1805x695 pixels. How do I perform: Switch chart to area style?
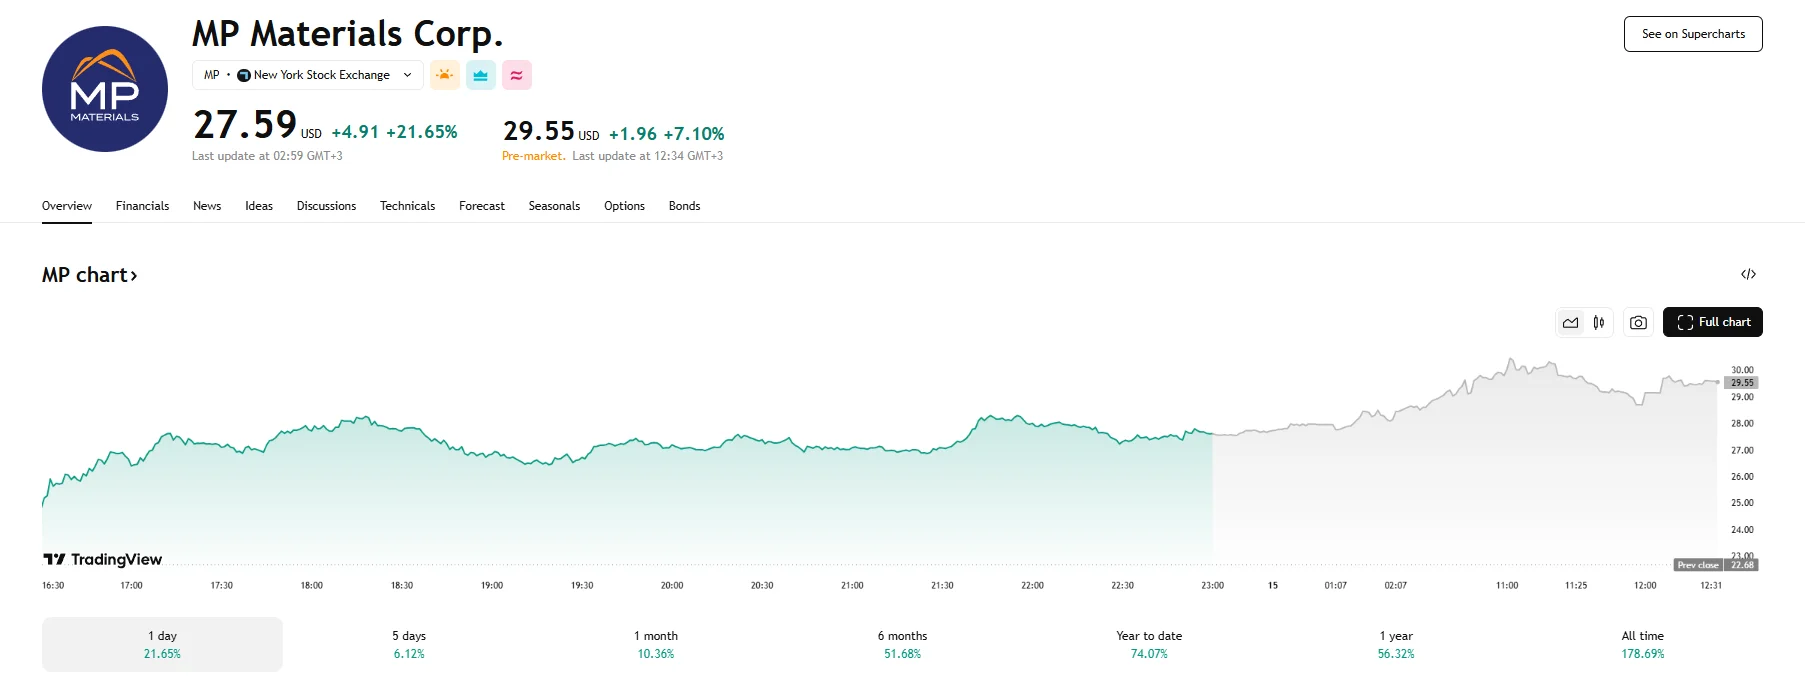pyautogui.click(x=1571, y=322)
